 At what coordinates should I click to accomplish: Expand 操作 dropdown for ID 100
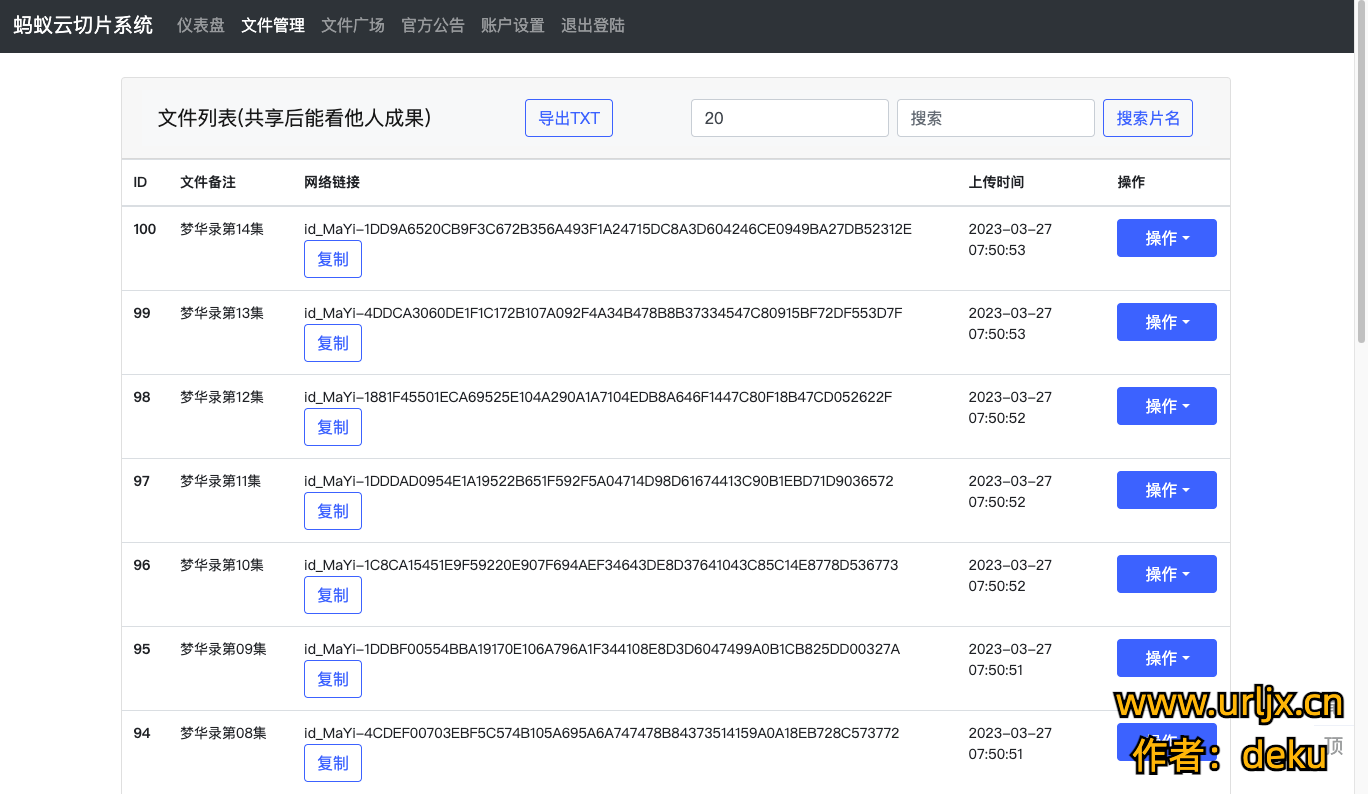click(x=1167, y=238)
